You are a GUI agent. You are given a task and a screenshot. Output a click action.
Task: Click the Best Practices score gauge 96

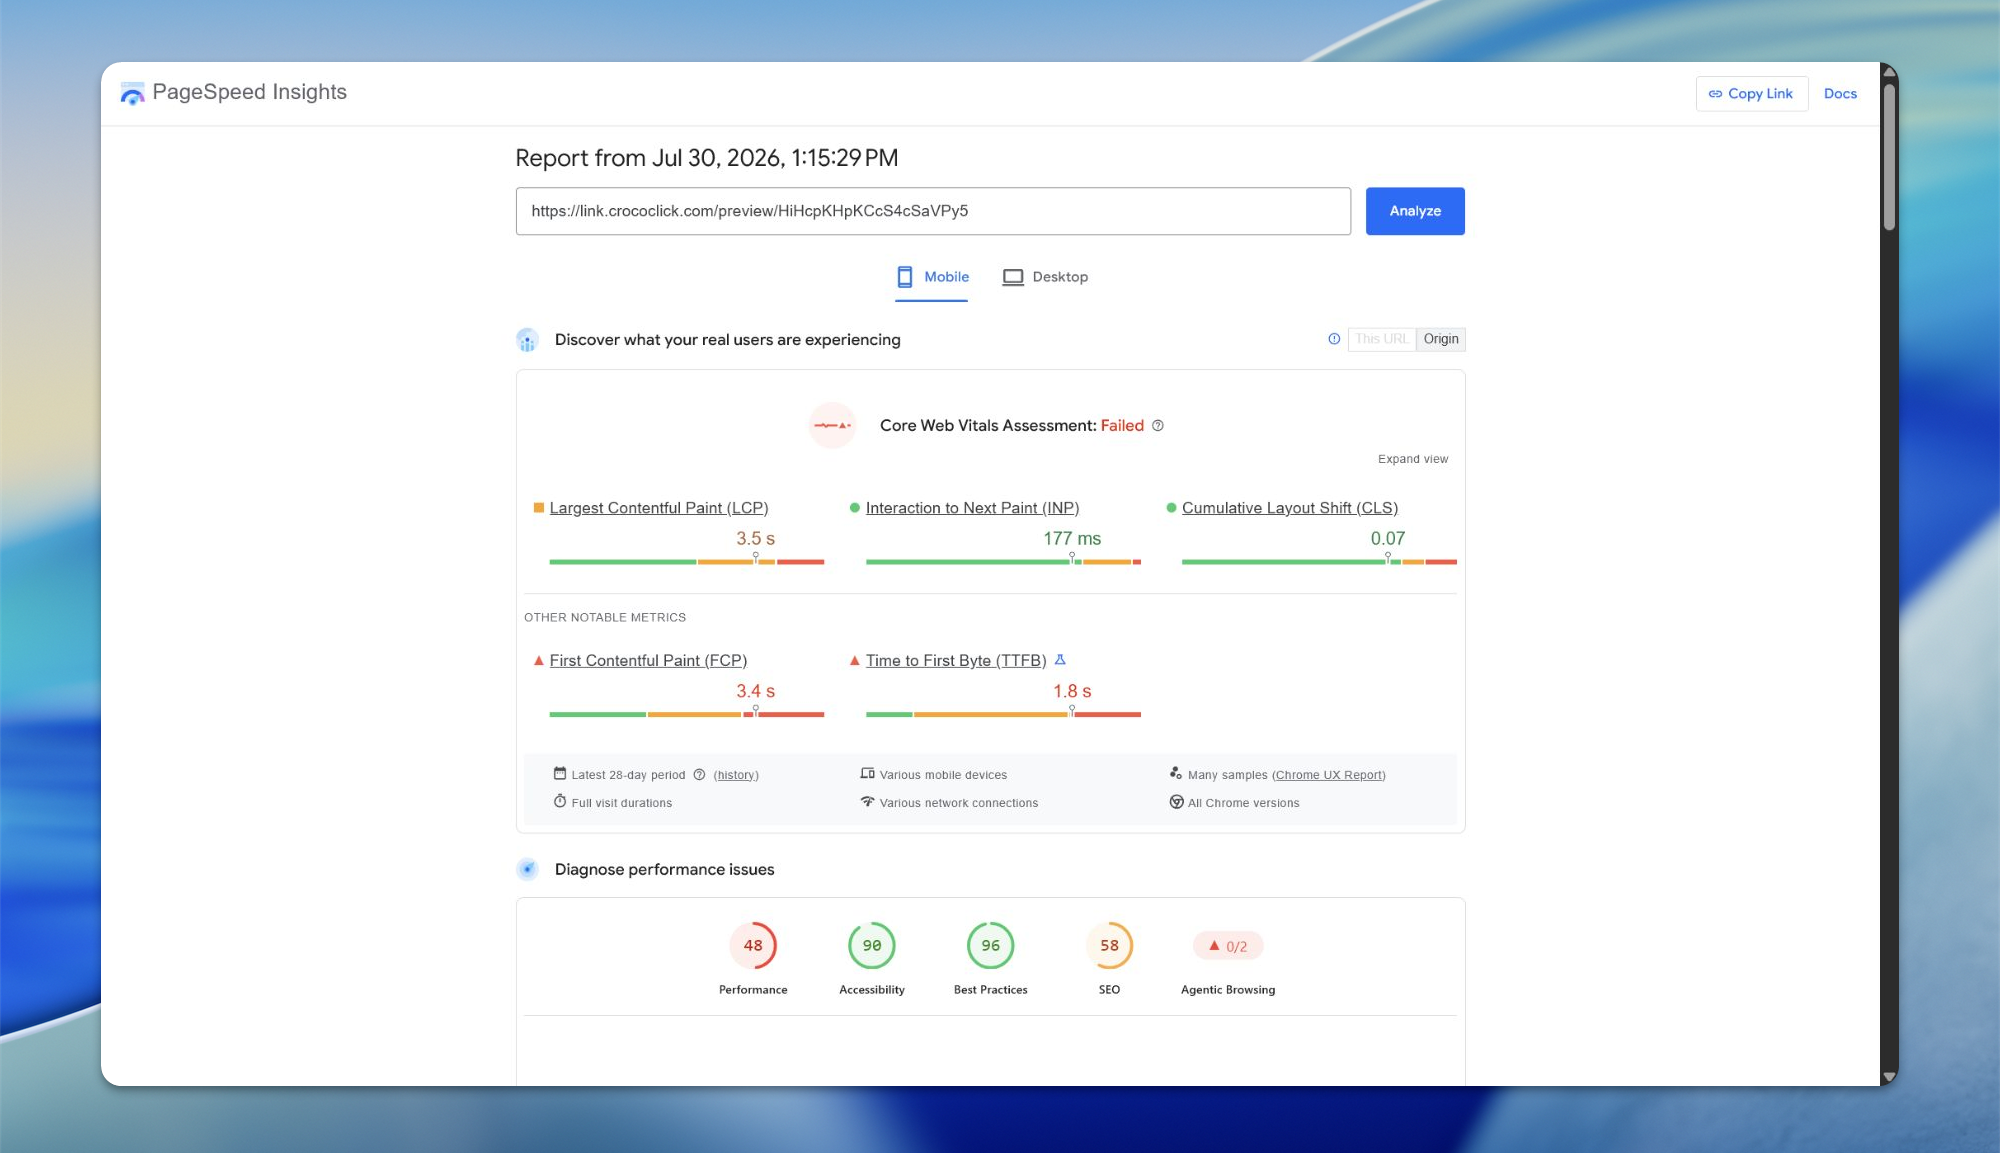pos(991,946)
